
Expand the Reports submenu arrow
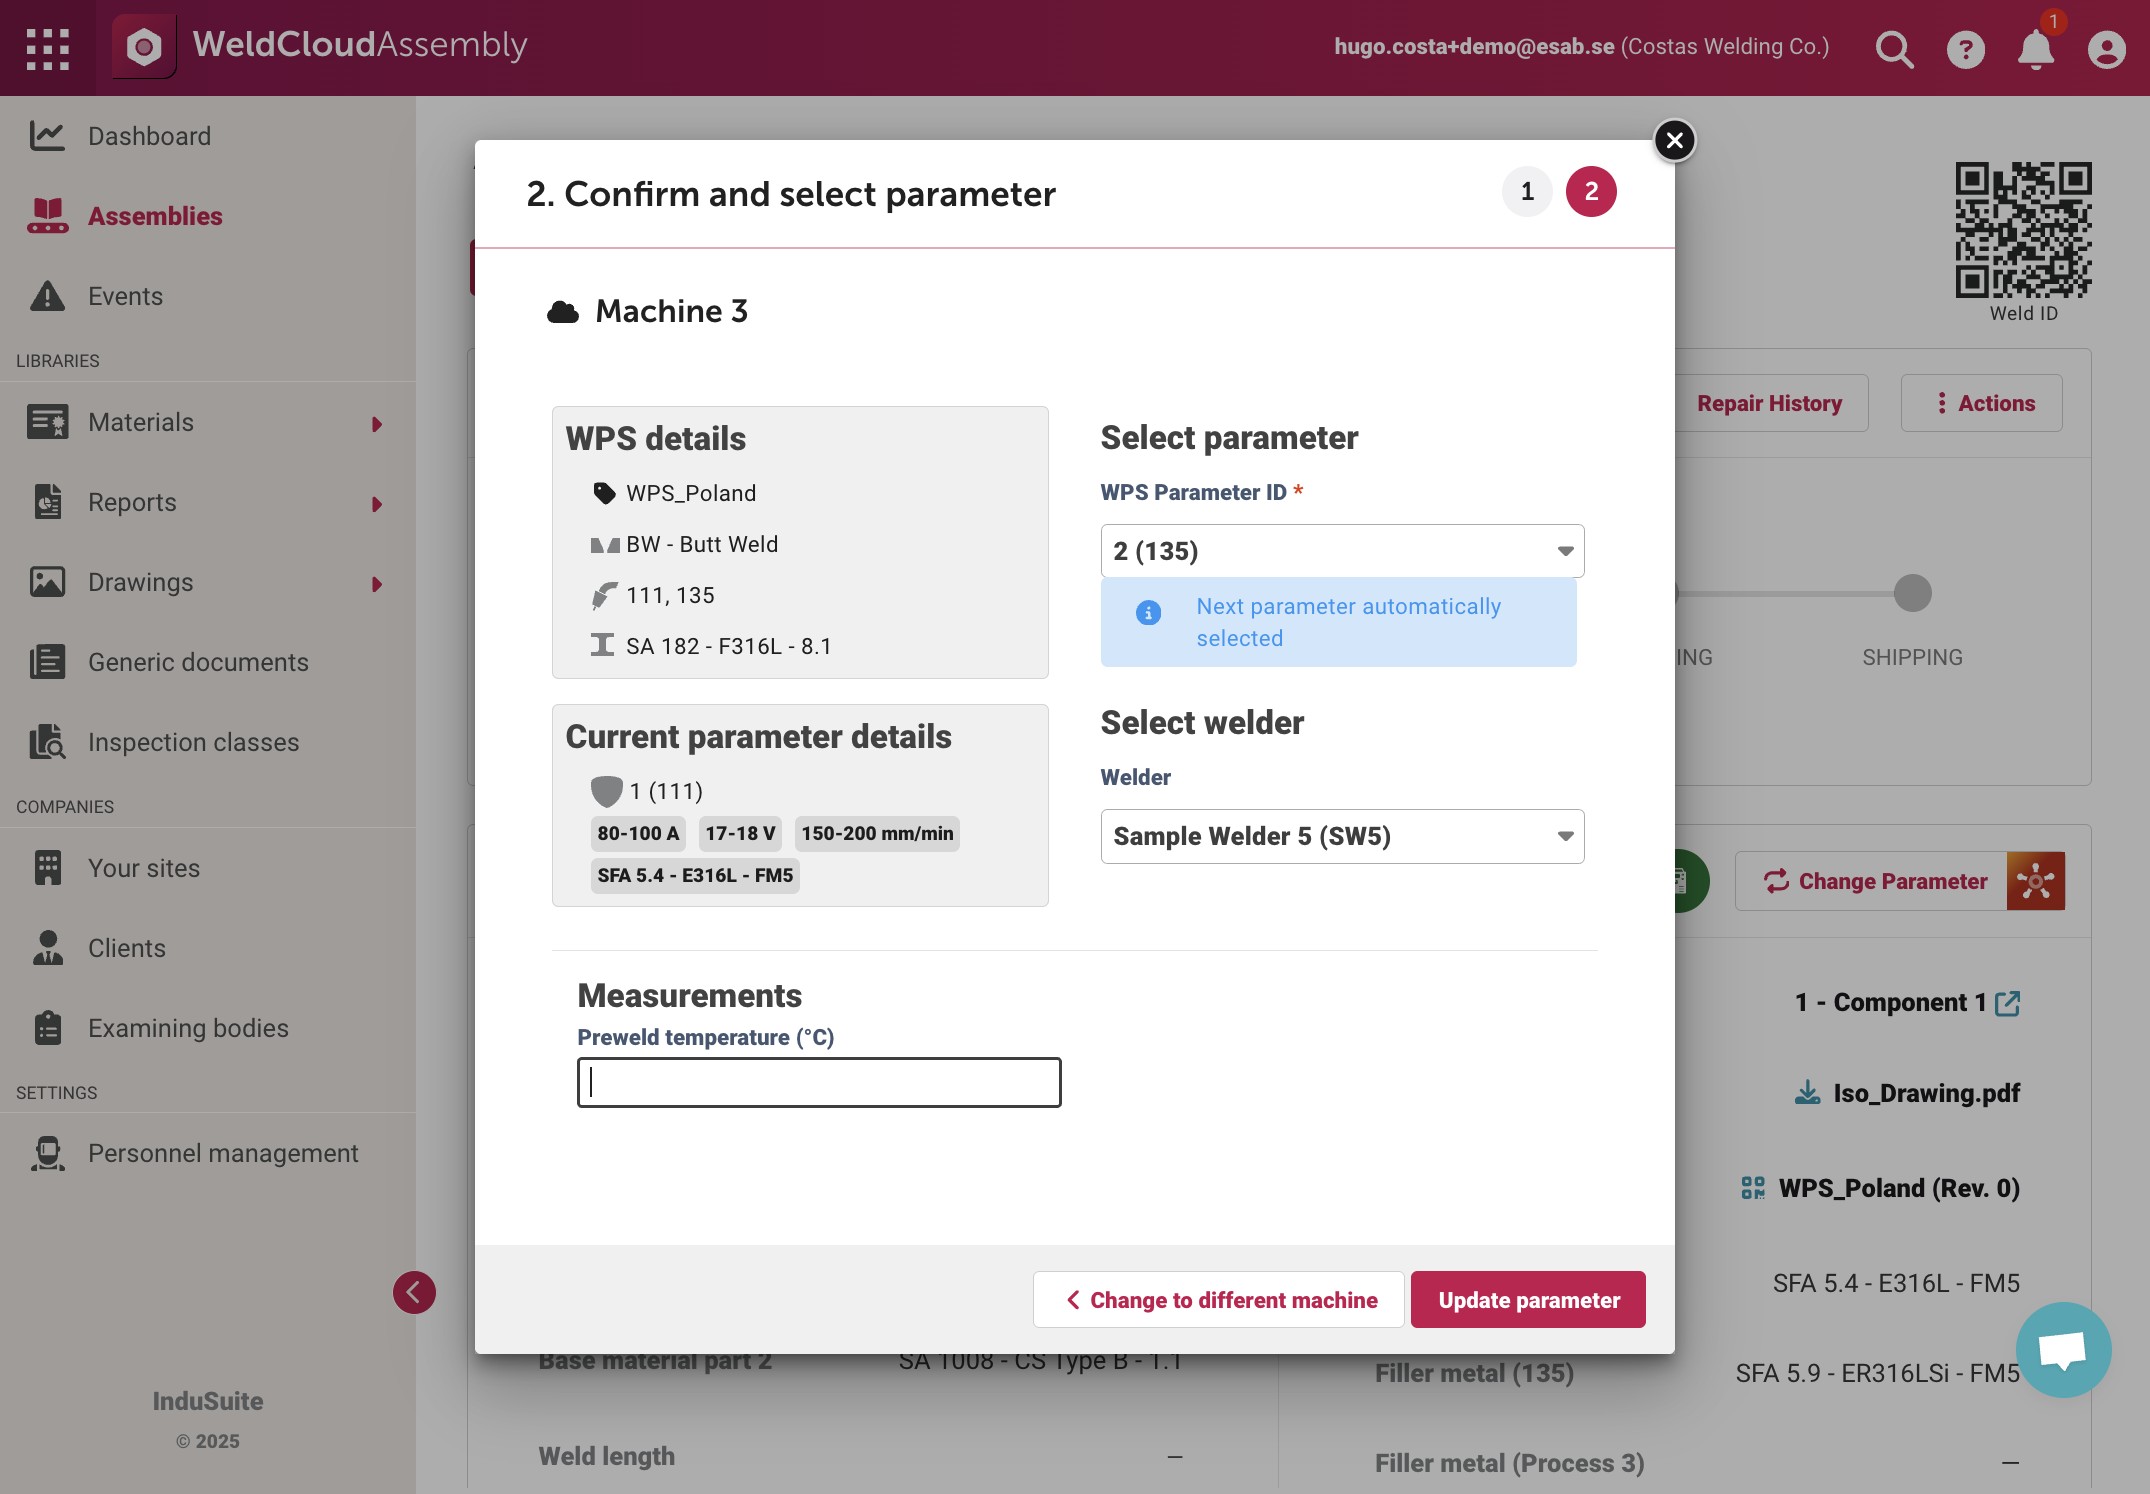click(x=377, y=504)
